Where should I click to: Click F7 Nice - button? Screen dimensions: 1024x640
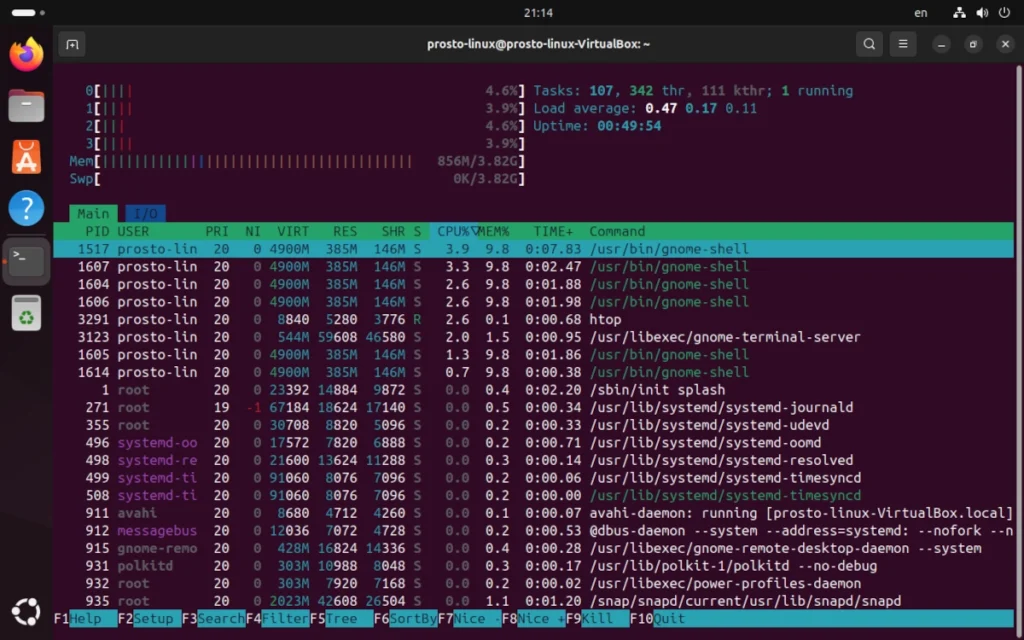[470, 618]
